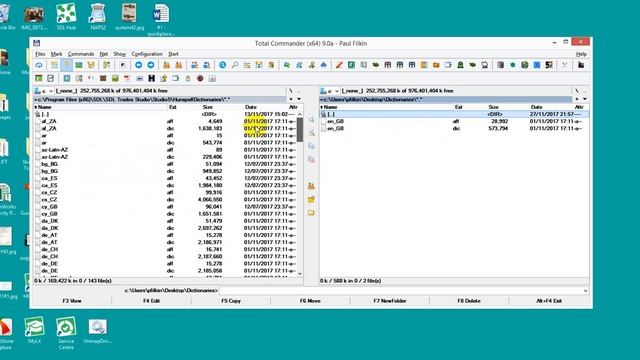640x360 pixels.
Task: Click the dark red round icon in second toolbar row
Action: [x=200, y=78]
